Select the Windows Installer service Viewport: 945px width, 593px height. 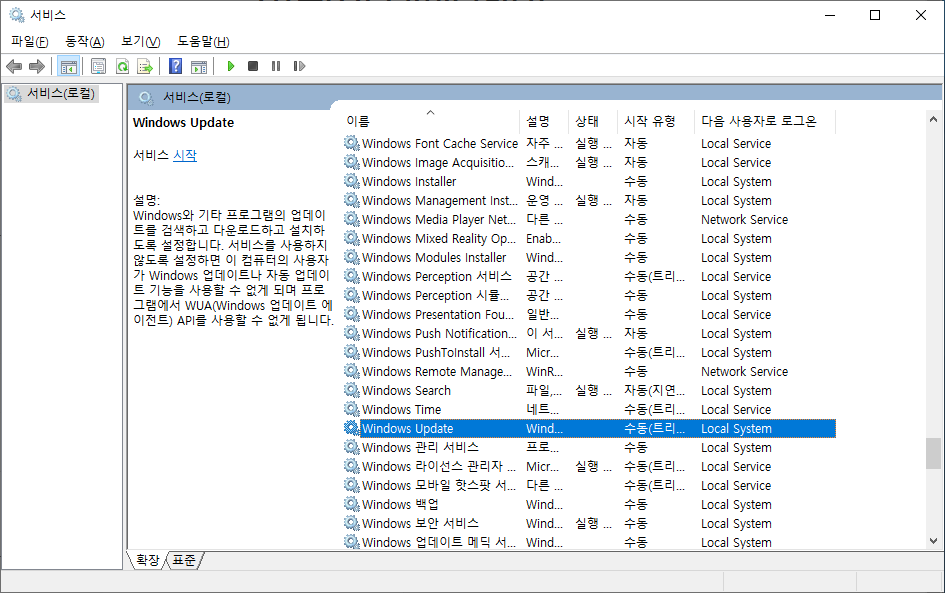click(589, 181)
